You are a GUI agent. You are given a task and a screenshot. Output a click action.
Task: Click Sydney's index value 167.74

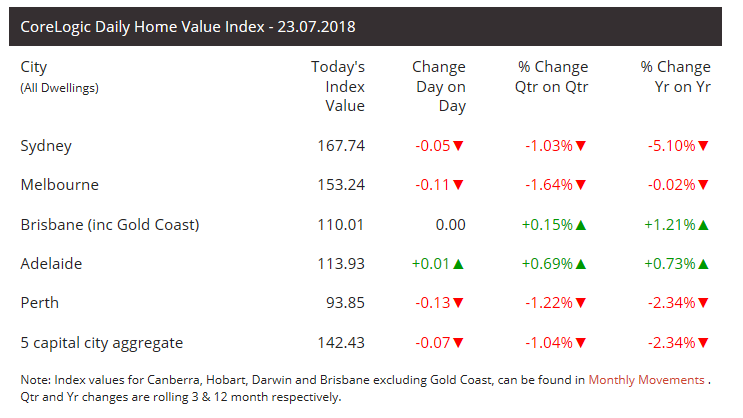(x=340, y=146)
